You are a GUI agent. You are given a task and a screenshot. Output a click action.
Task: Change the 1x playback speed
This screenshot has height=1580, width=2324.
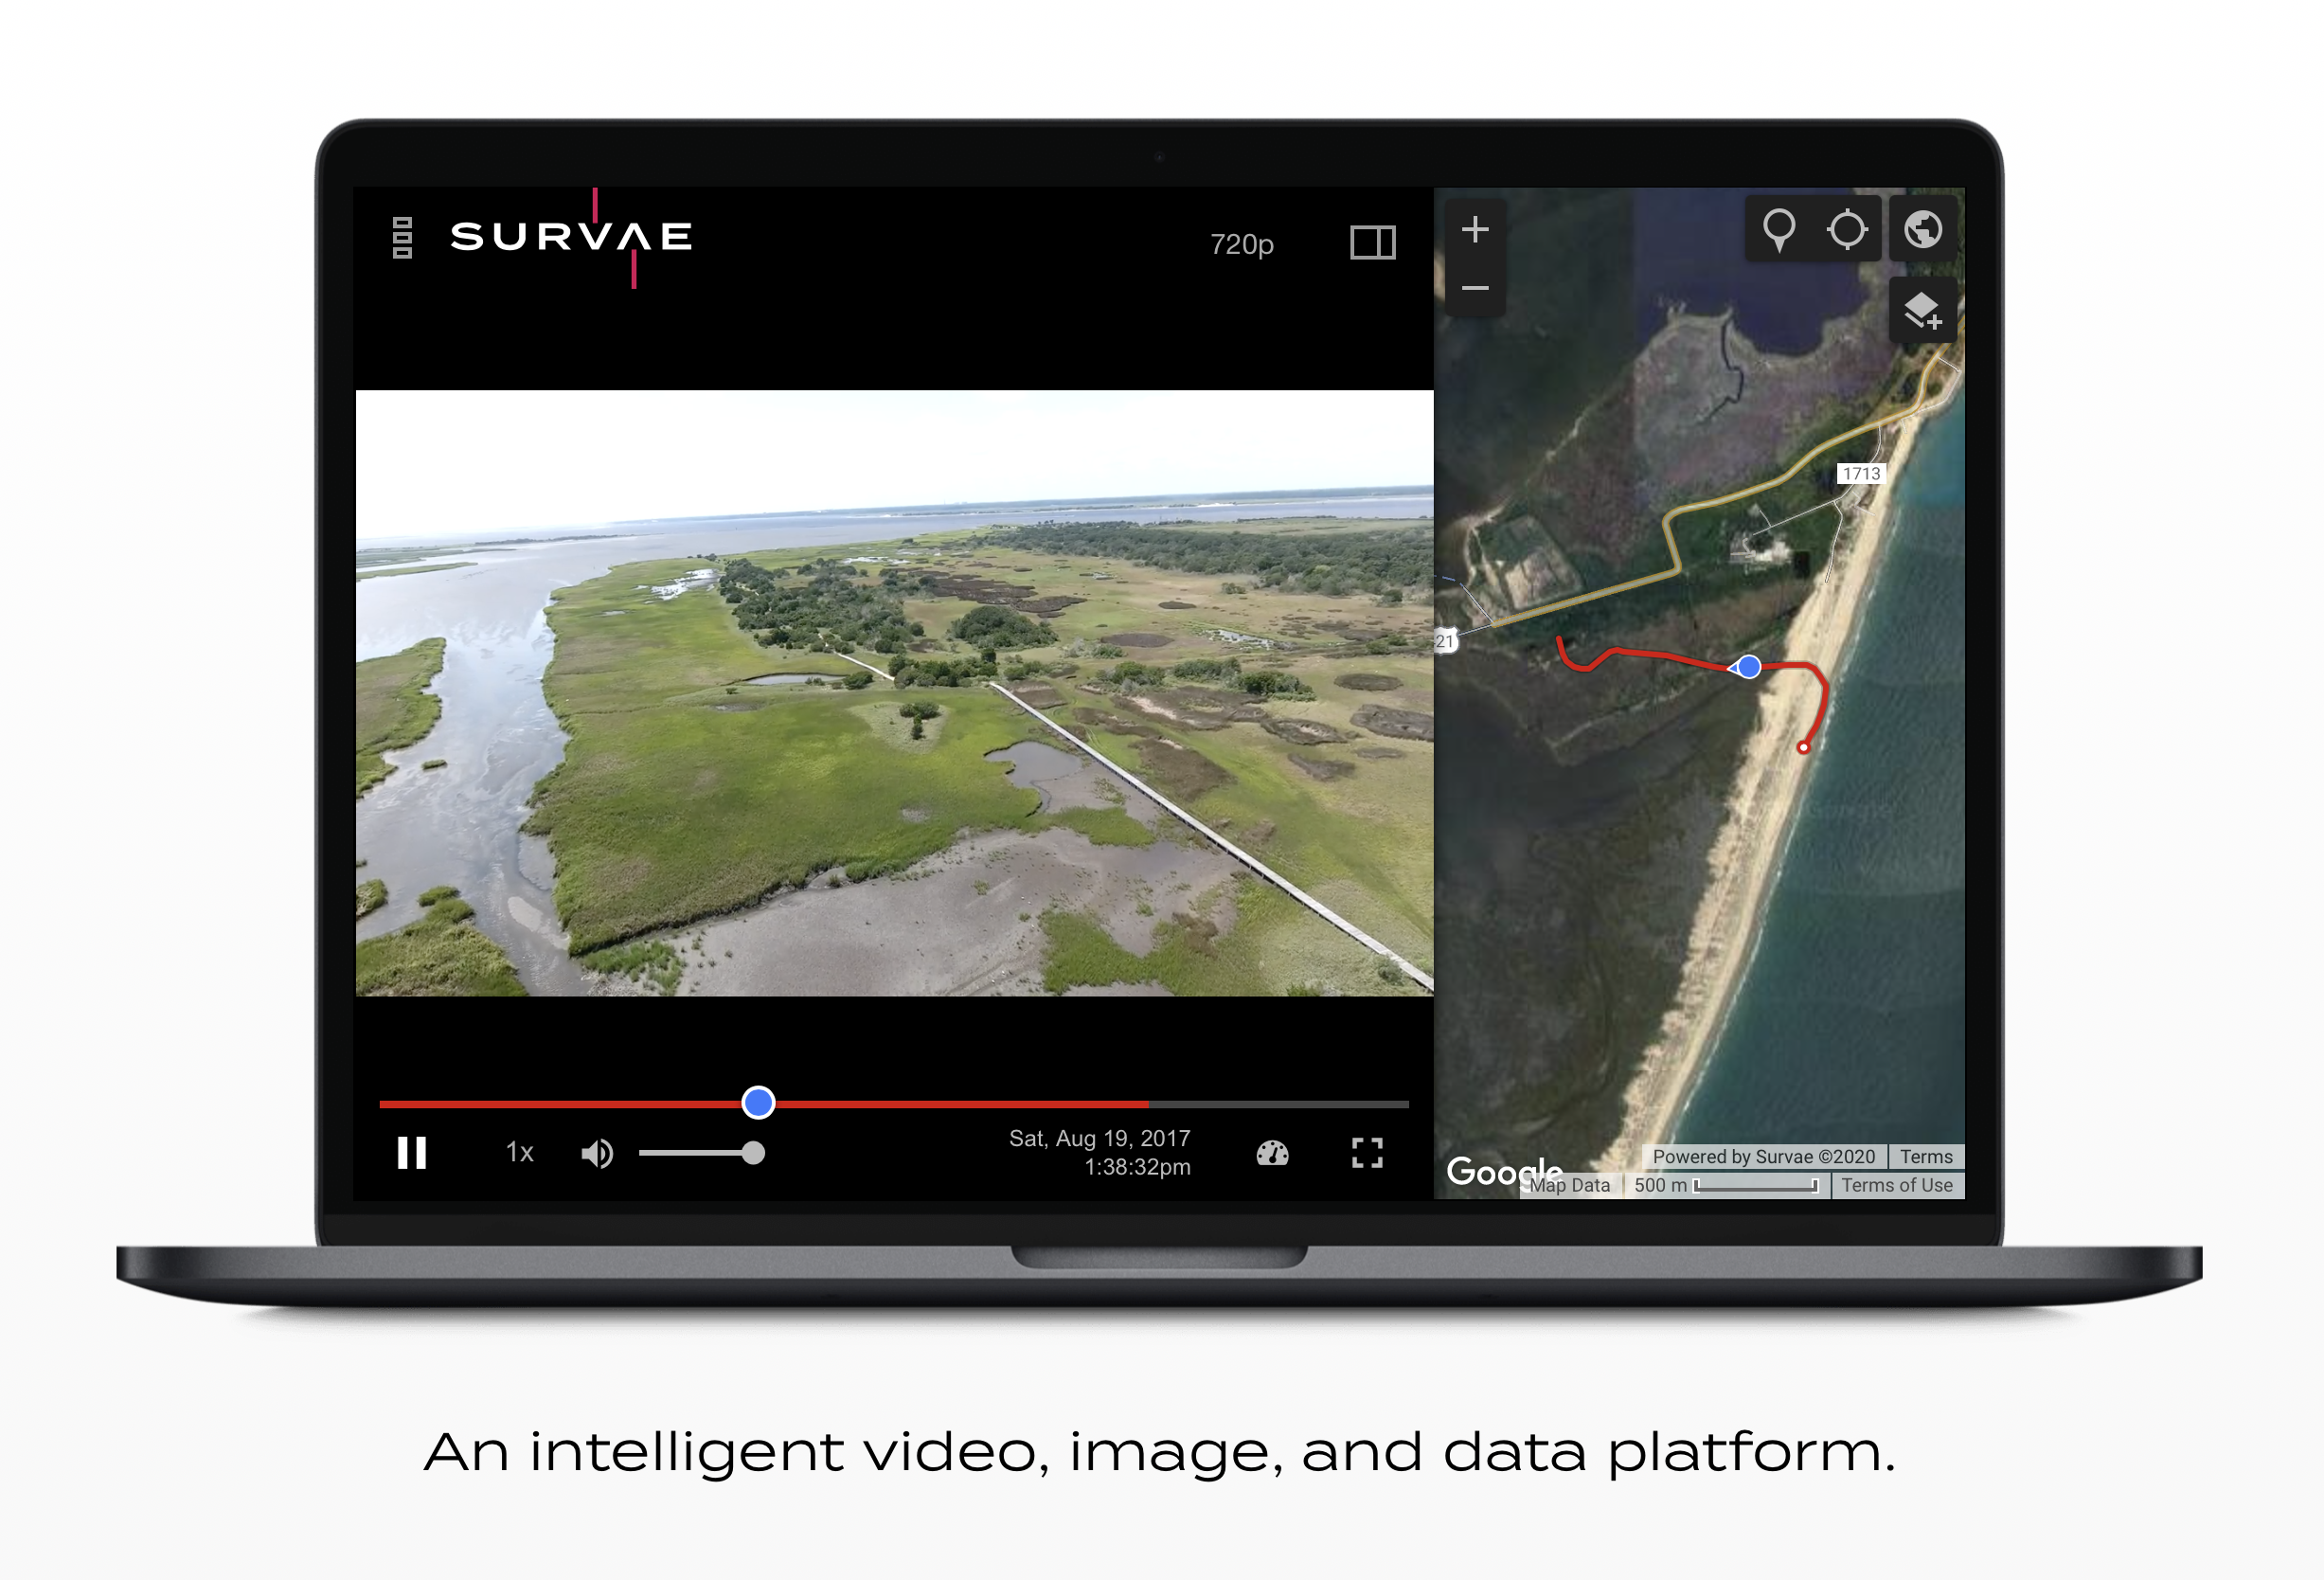519,1152
